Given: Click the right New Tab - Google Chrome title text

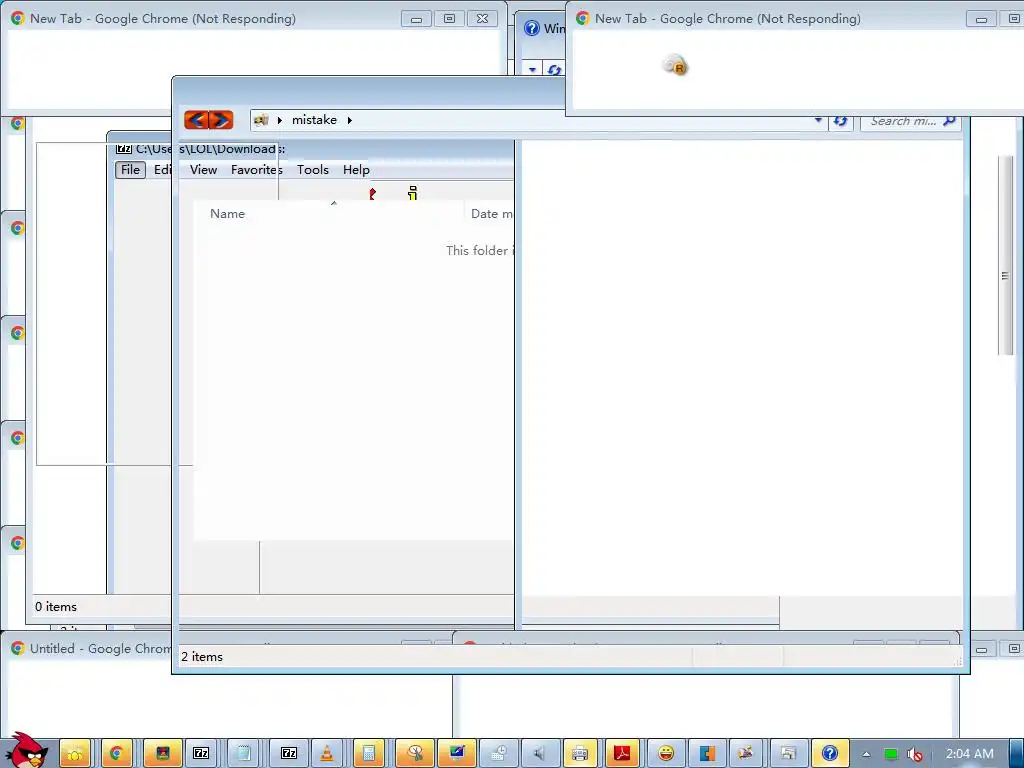Looking at the screenshot, I should pyautogui.click(x=728, y=18).
